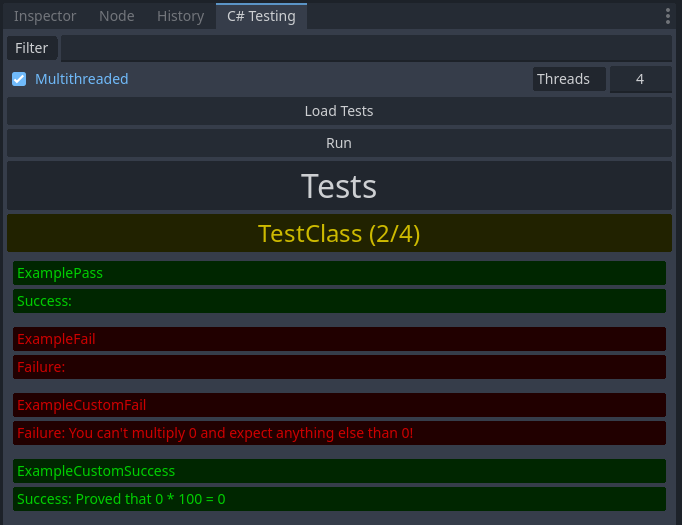Open the History tab
Image resolution: width=682 pixels, height=525 pixels.
click(181, 16)
